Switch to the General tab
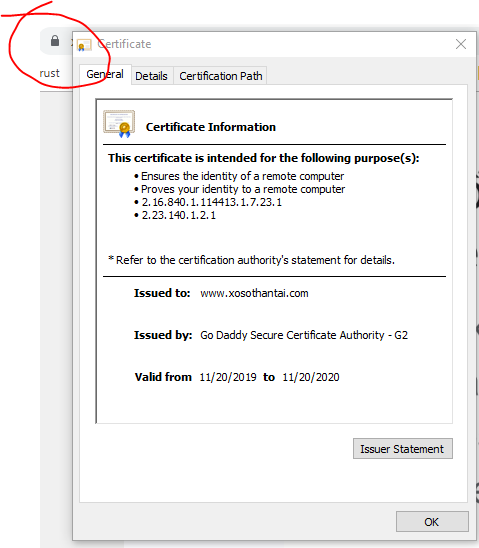 click(105, 74)
